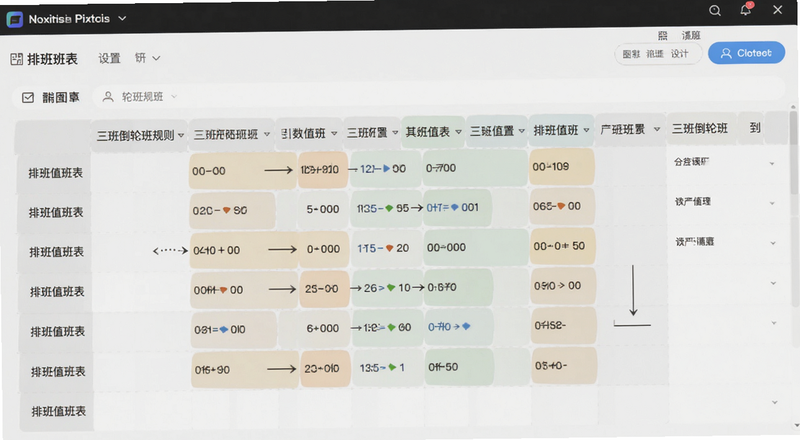The height and width of the screenshot is (440, 800).
Task: Select the 00-109 shift cell
Action: pos(562,167)
